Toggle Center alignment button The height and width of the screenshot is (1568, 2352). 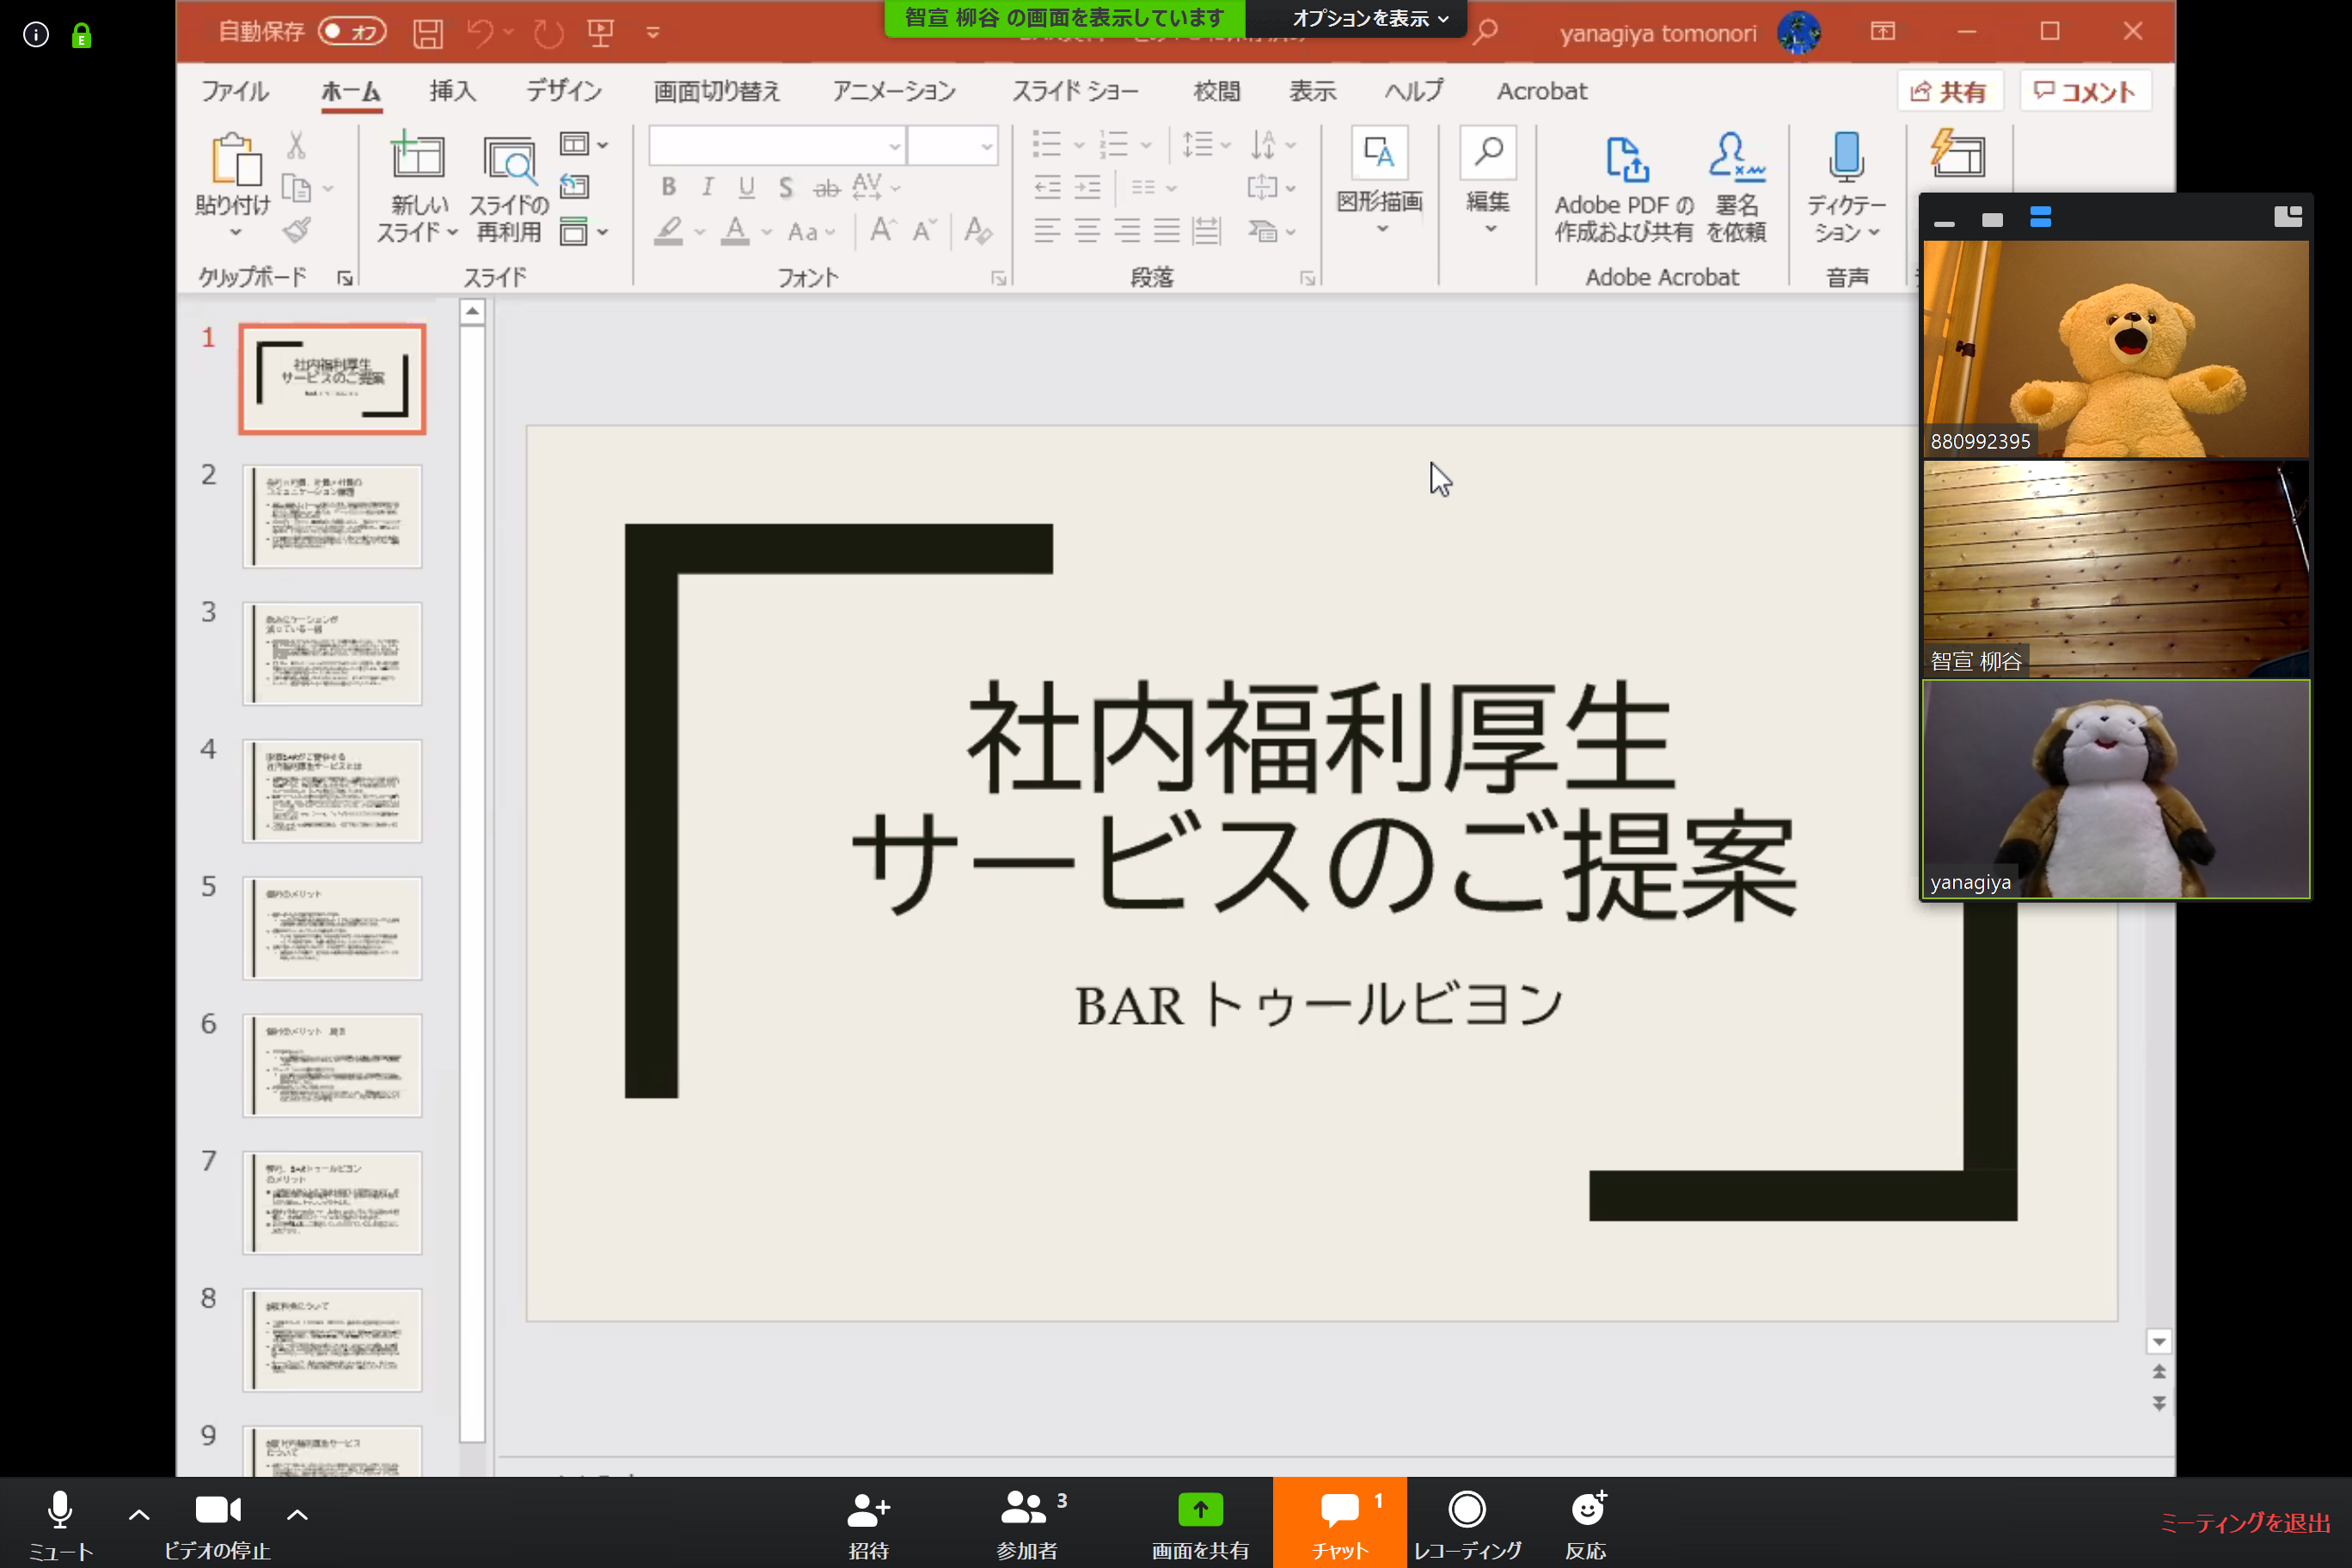pos(1087,231)
